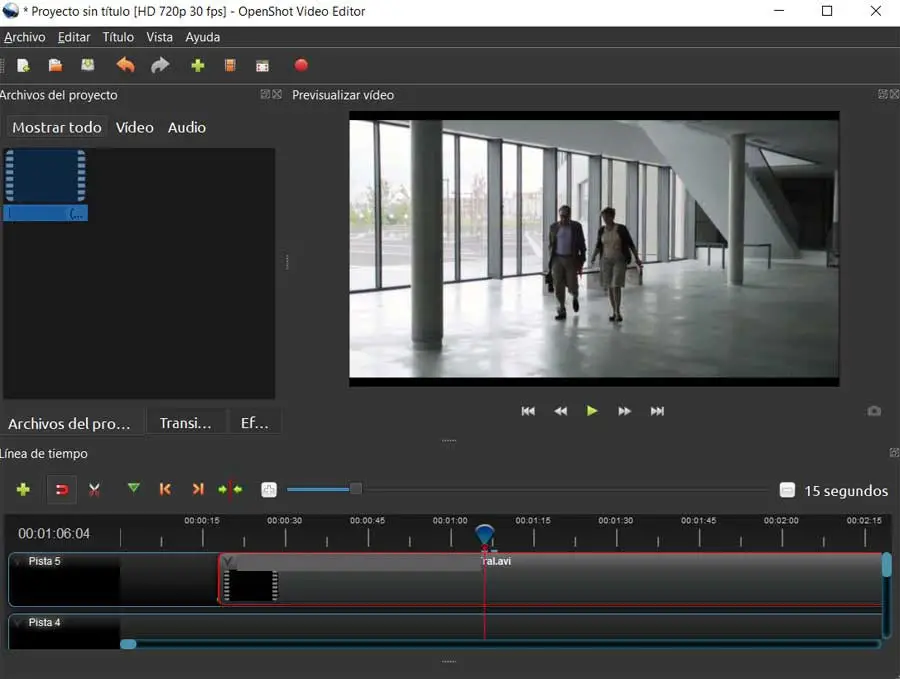Click the timeline zoom slider handle
This screenshot has width=900, height=679.
click(x=355, y=489)
